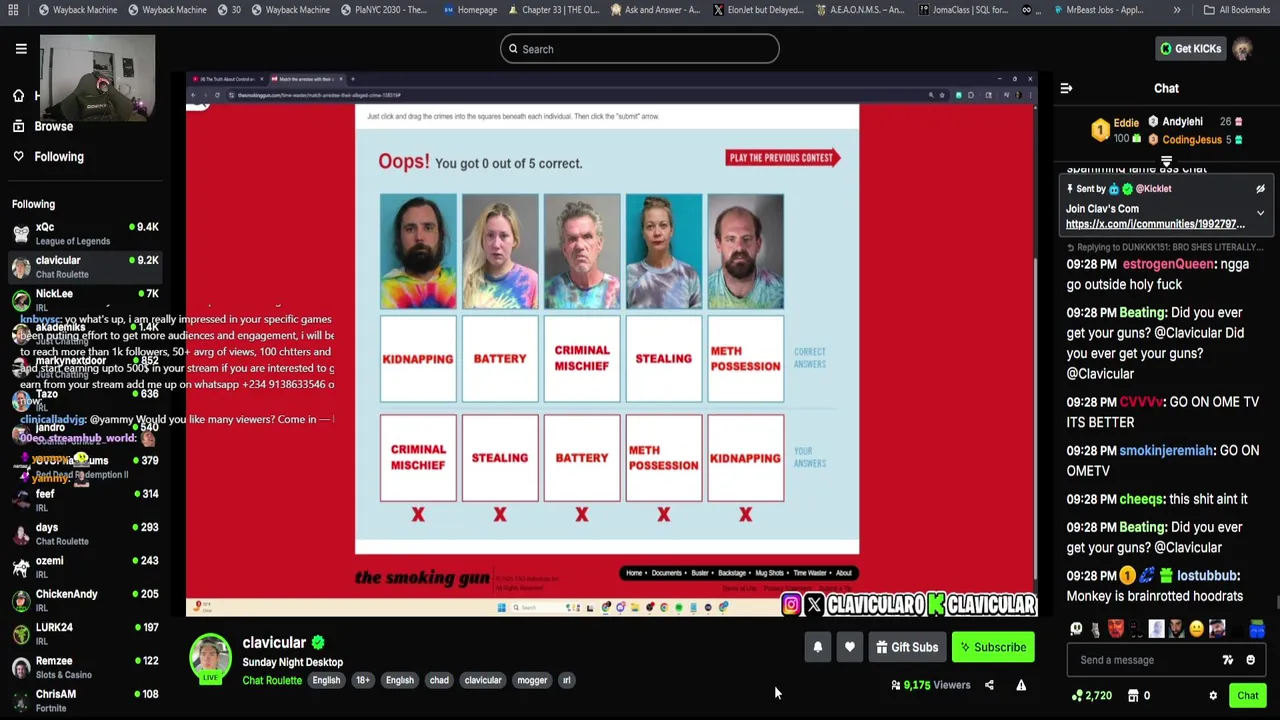The image size is (1280, 720).
Task: Open the emote picker smiley icon
Action: pos(1250,660)
